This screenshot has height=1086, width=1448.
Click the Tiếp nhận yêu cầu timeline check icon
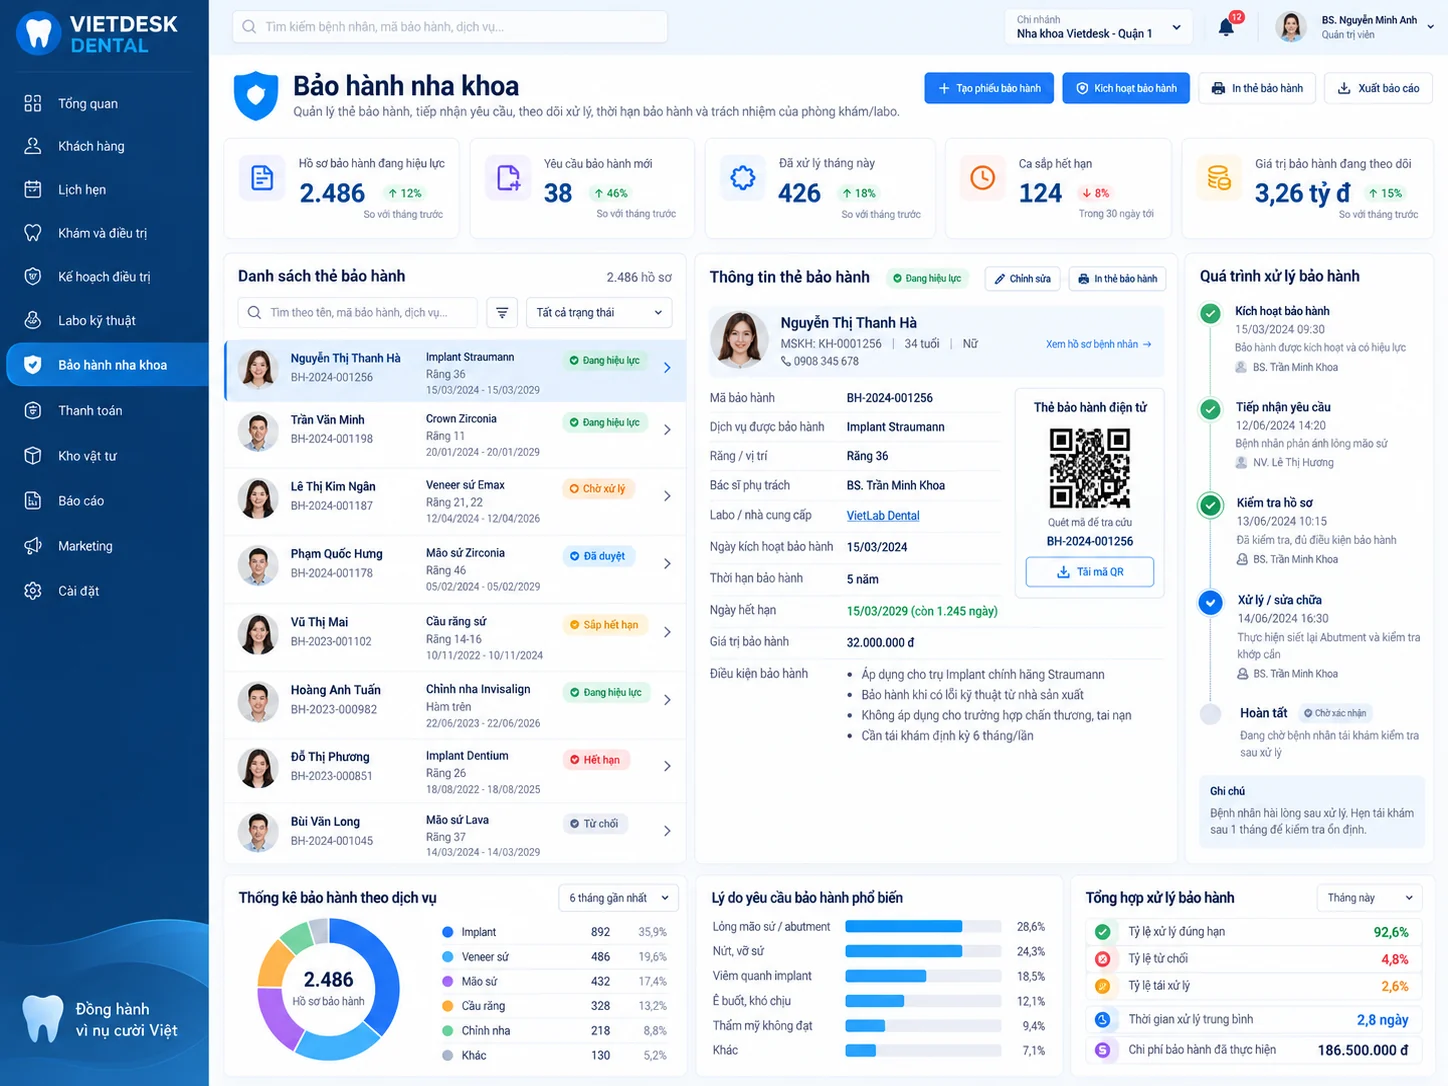pos(1210,409)
